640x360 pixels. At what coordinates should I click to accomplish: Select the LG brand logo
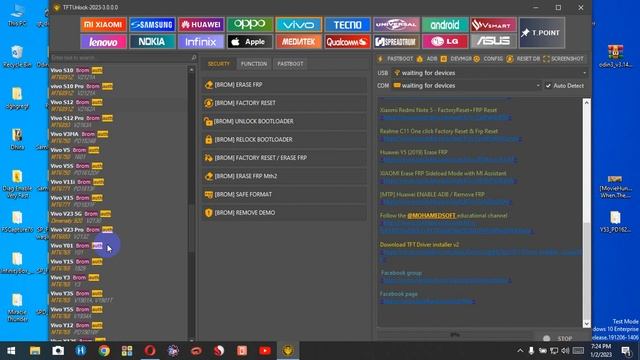point(445,42)
